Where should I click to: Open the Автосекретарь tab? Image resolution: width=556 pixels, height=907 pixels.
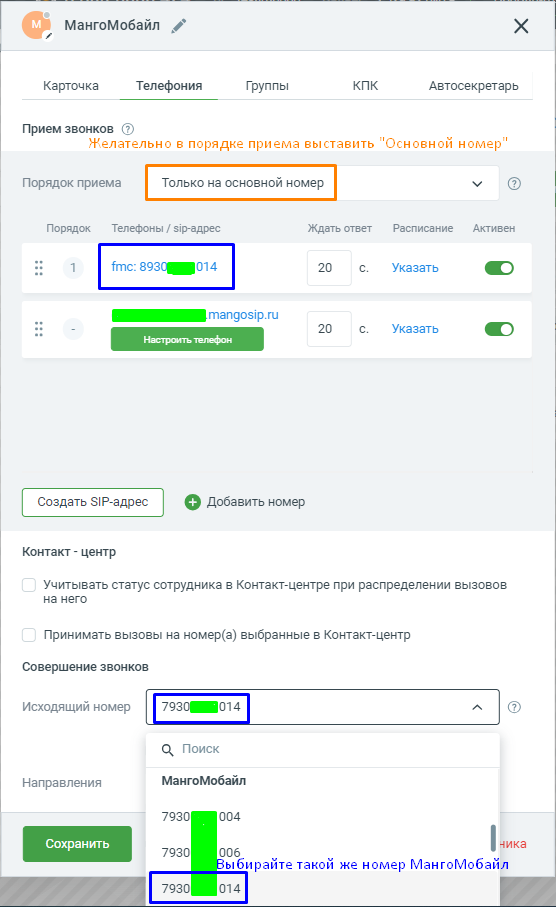pyautogui.click(x=473, y=86)
